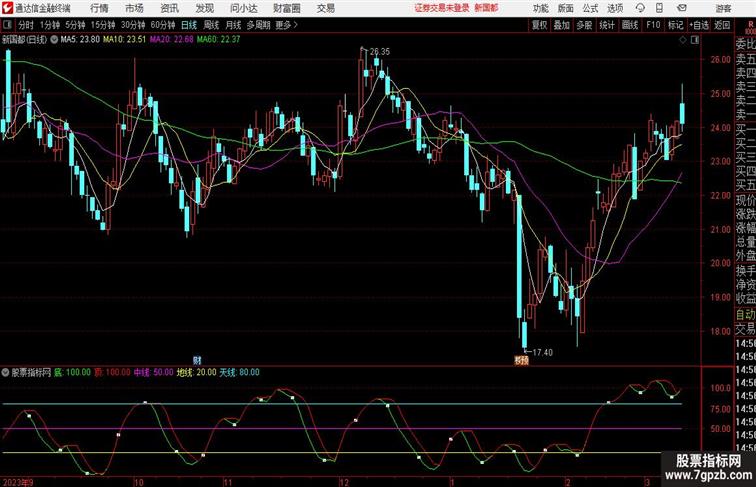Click the 统计 button
This screenshot has width=756, height=487.
(x=607, y=25)
